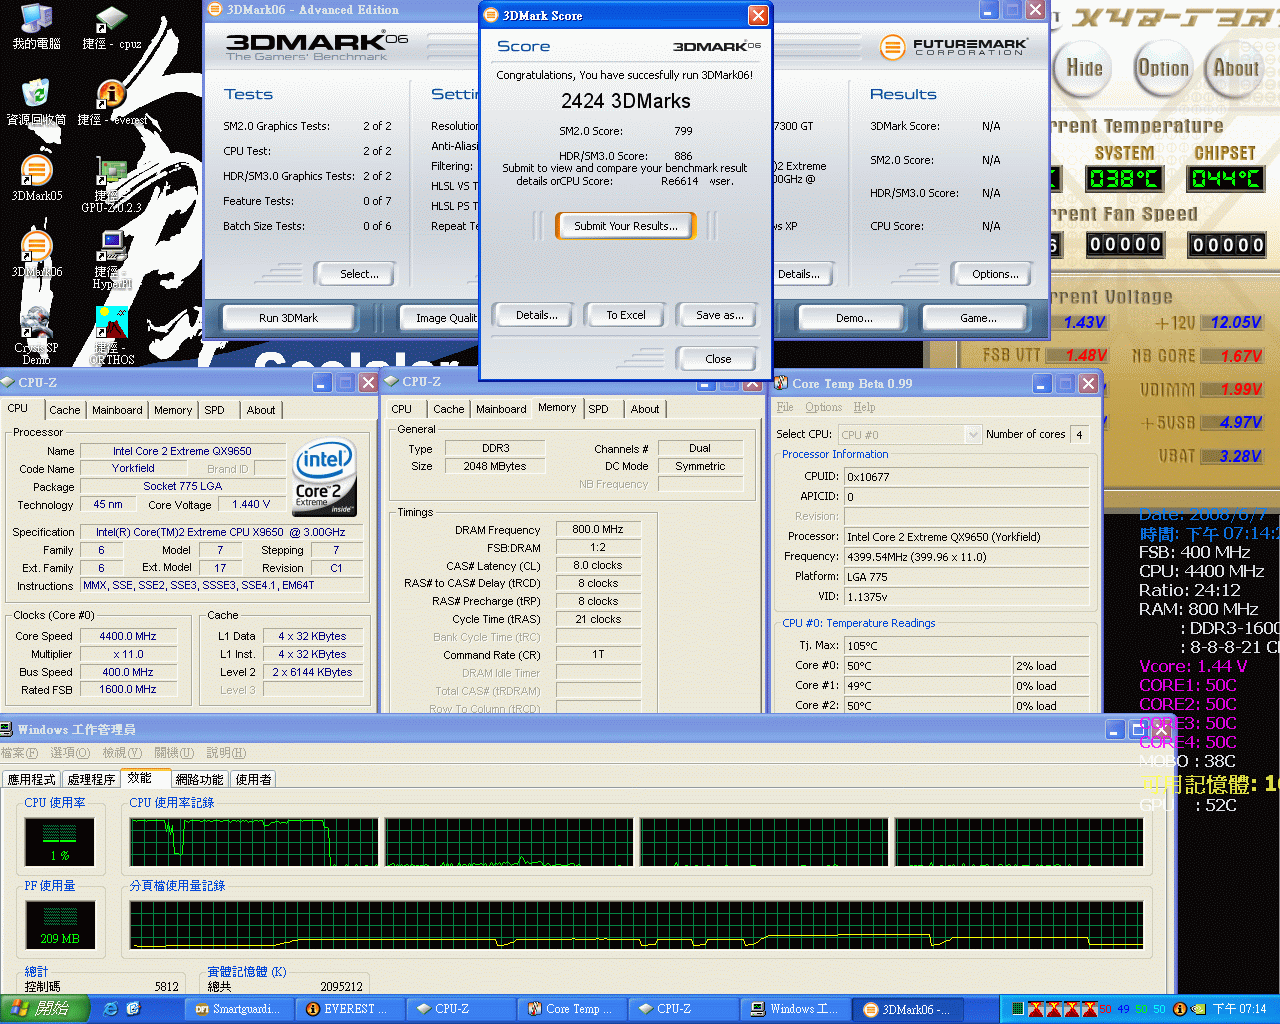The height and width of the screenshot is (1024, 1280).
Task: Open the SPD tab in left CPU-Z window
Action: click(214, 410)
